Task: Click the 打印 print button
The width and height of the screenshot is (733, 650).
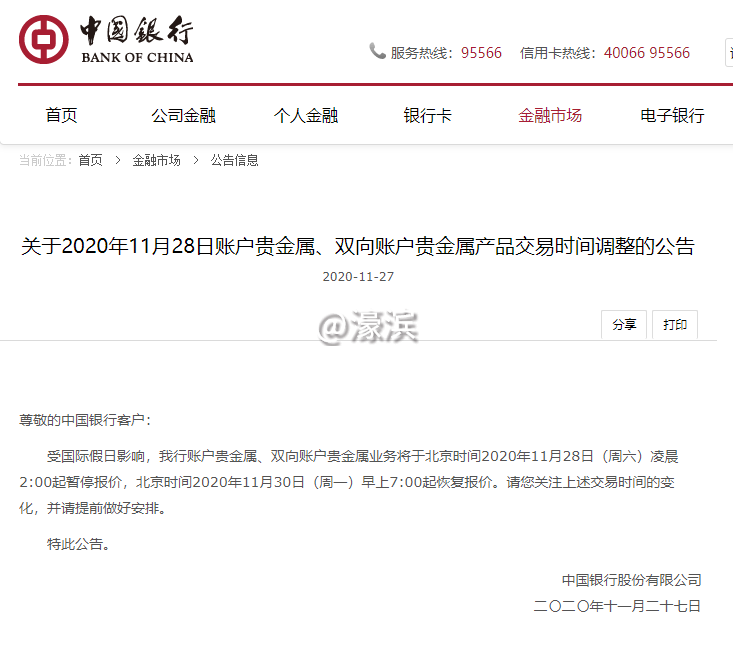Action: [x=675, y=324]
